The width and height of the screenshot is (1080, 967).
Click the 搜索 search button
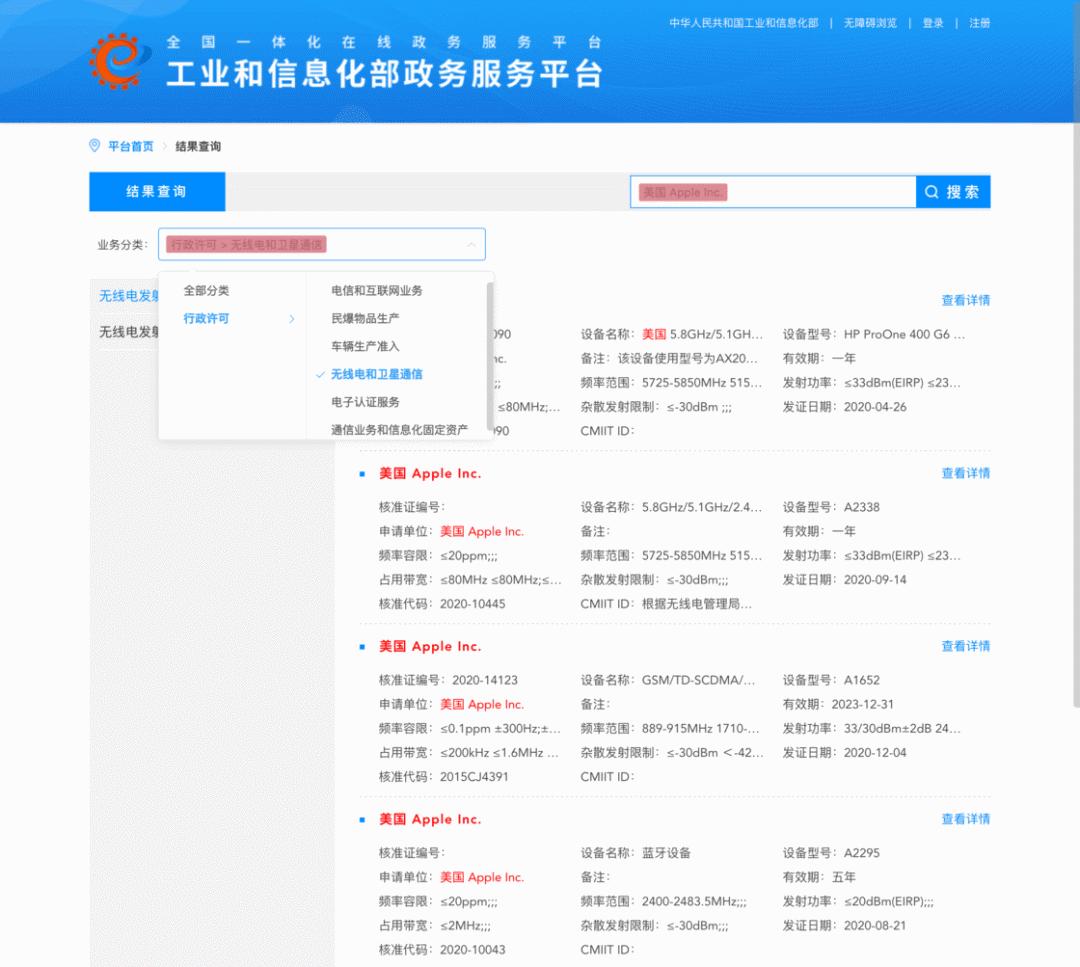pos(953,192)
